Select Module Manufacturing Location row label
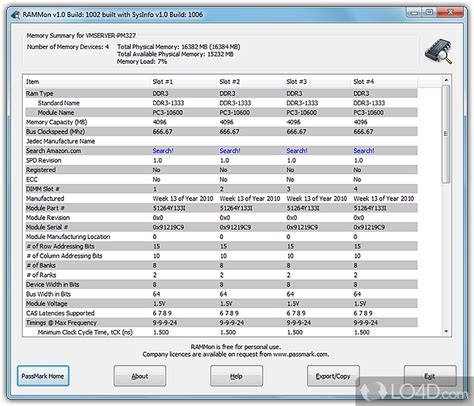The image size is (474, 406). (x=68, y=237)
